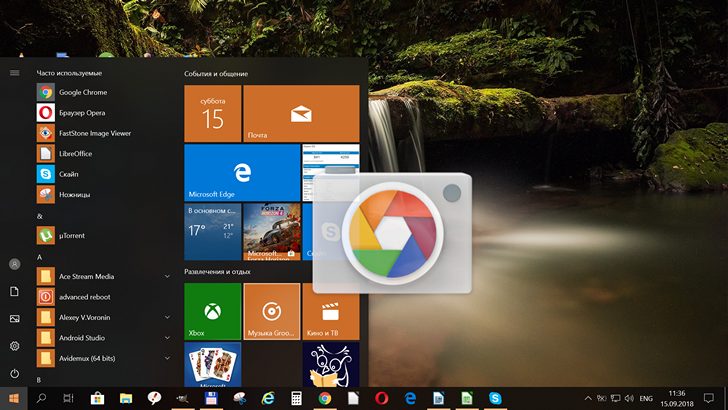Click the network icon in system tray
The height and width of the screenshot is (410, 728).
point(616,398)
